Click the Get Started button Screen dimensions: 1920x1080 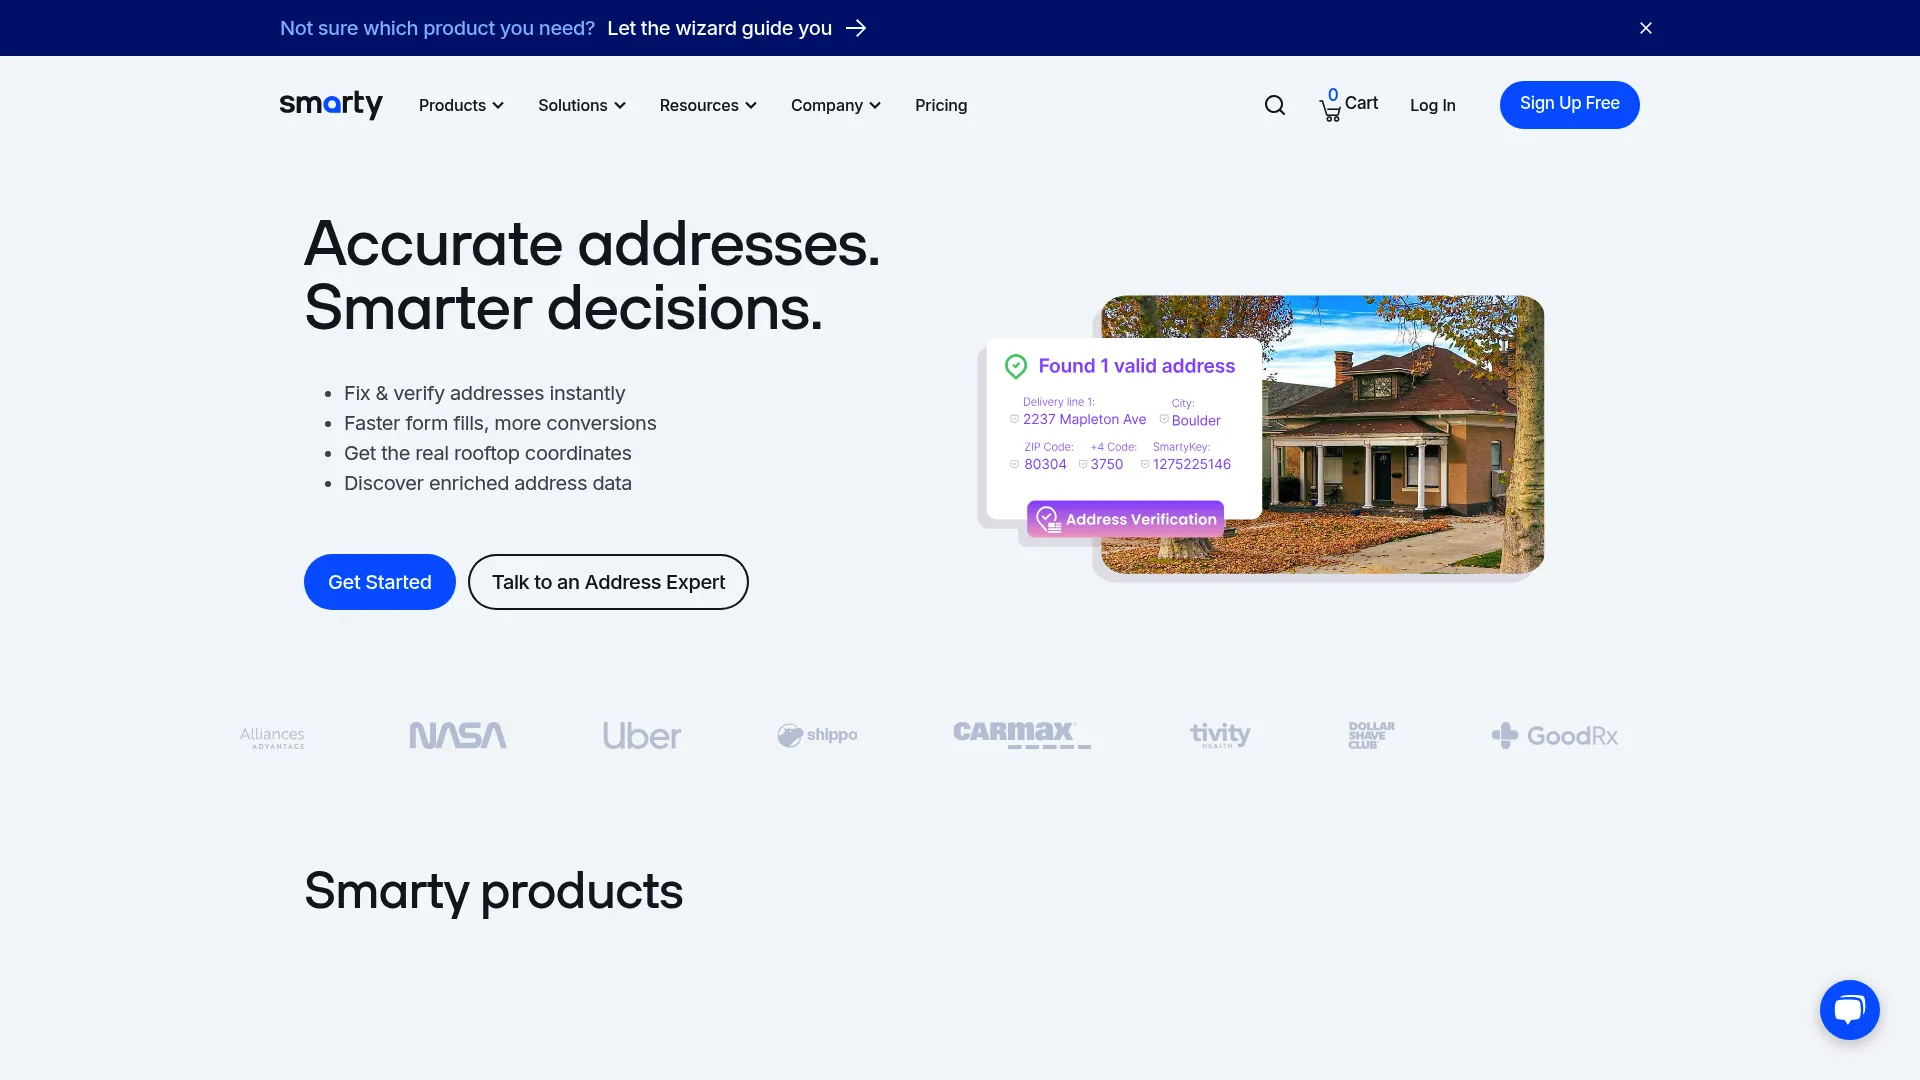click(380, 582)
